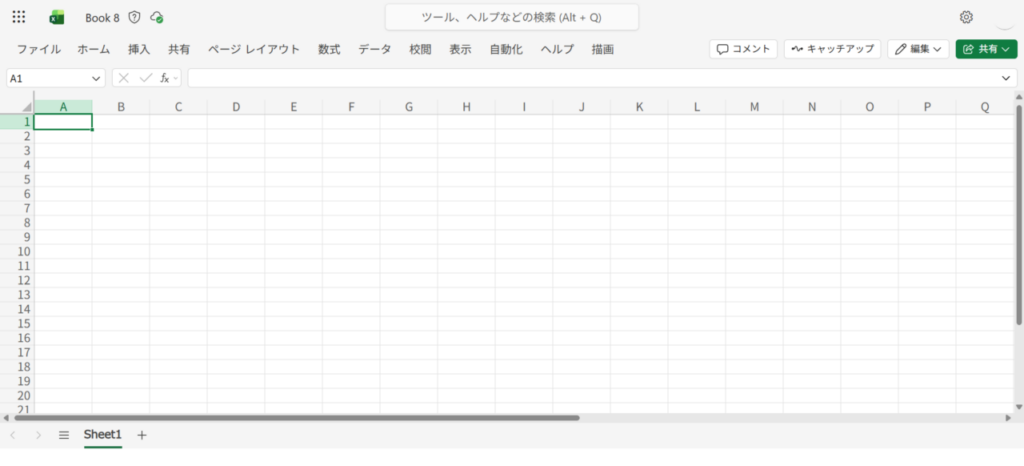This screenshot has height=466, width=1024.
Task: Expand the formula bar chevron
Action: coord(1006,78)
